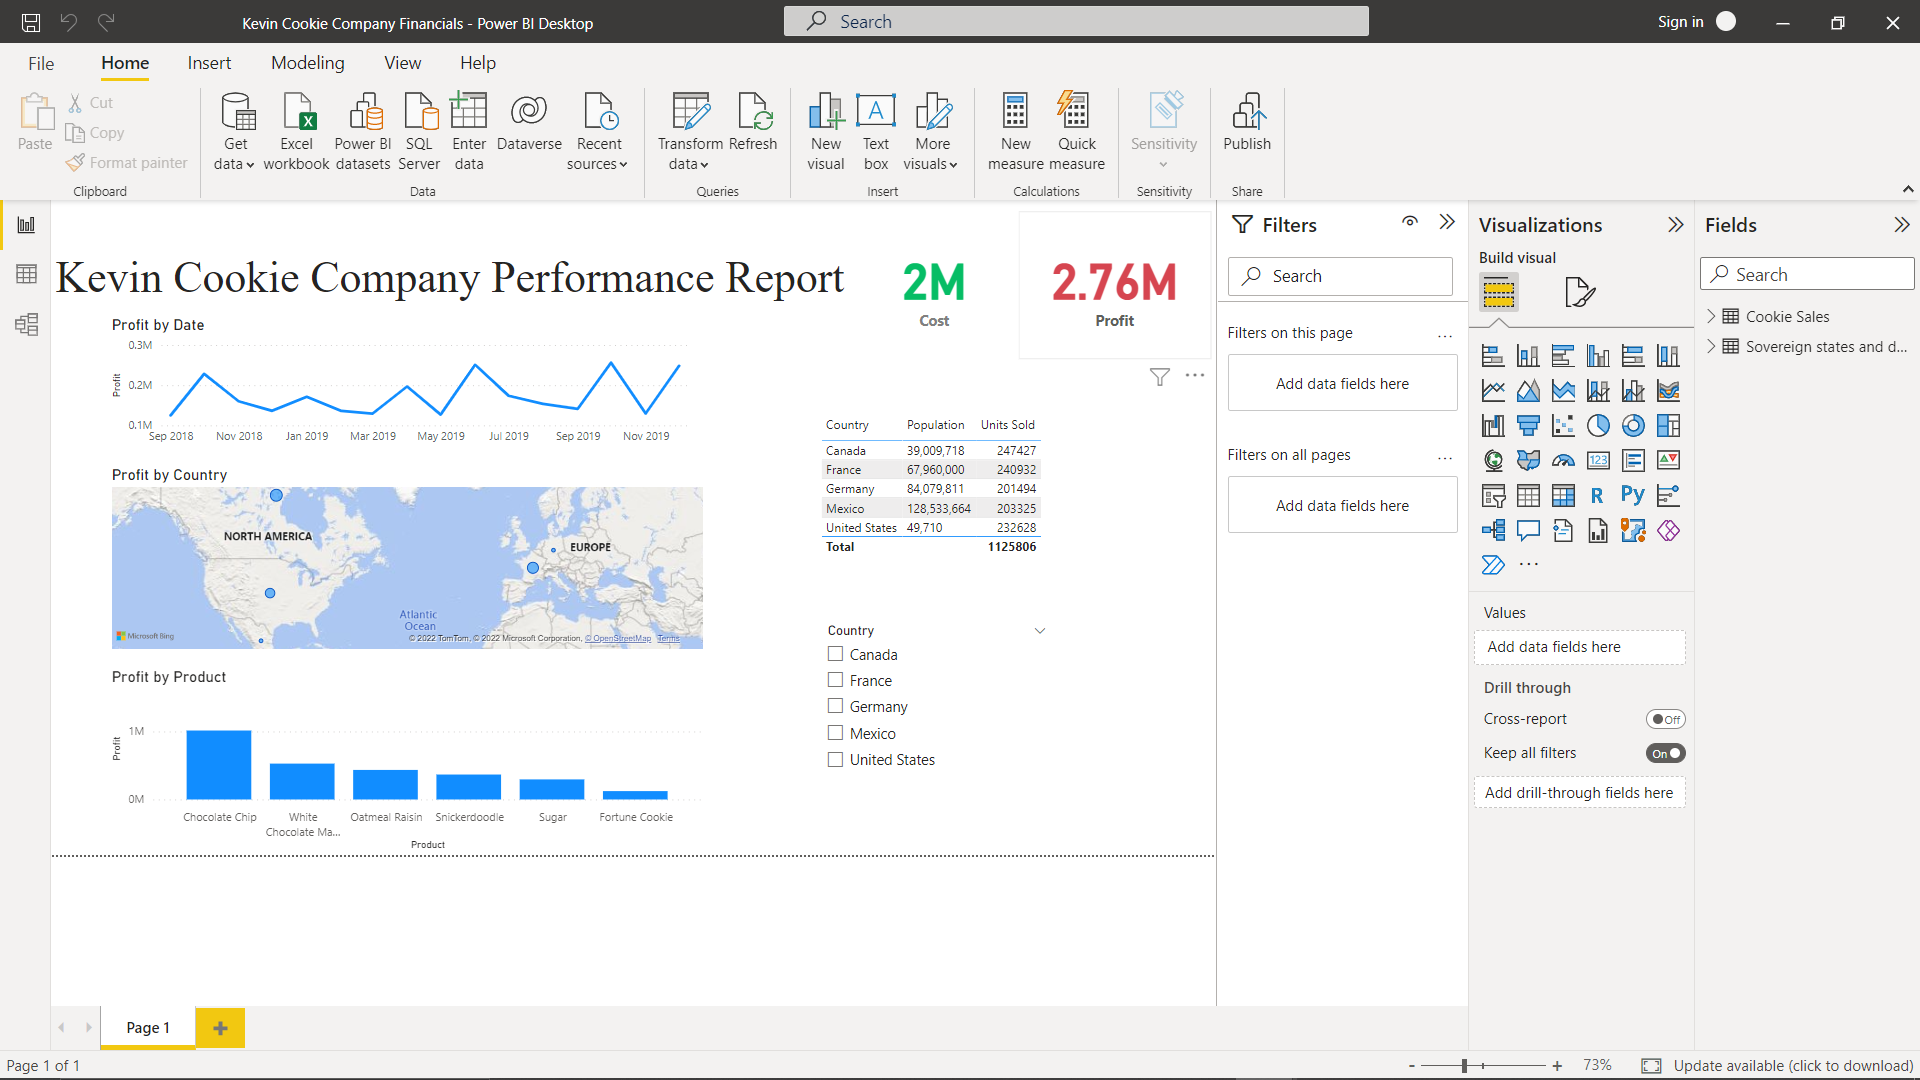Add a new page with plus button
Viewport: 1920px width, 1080px height.
pos(220,1027)
